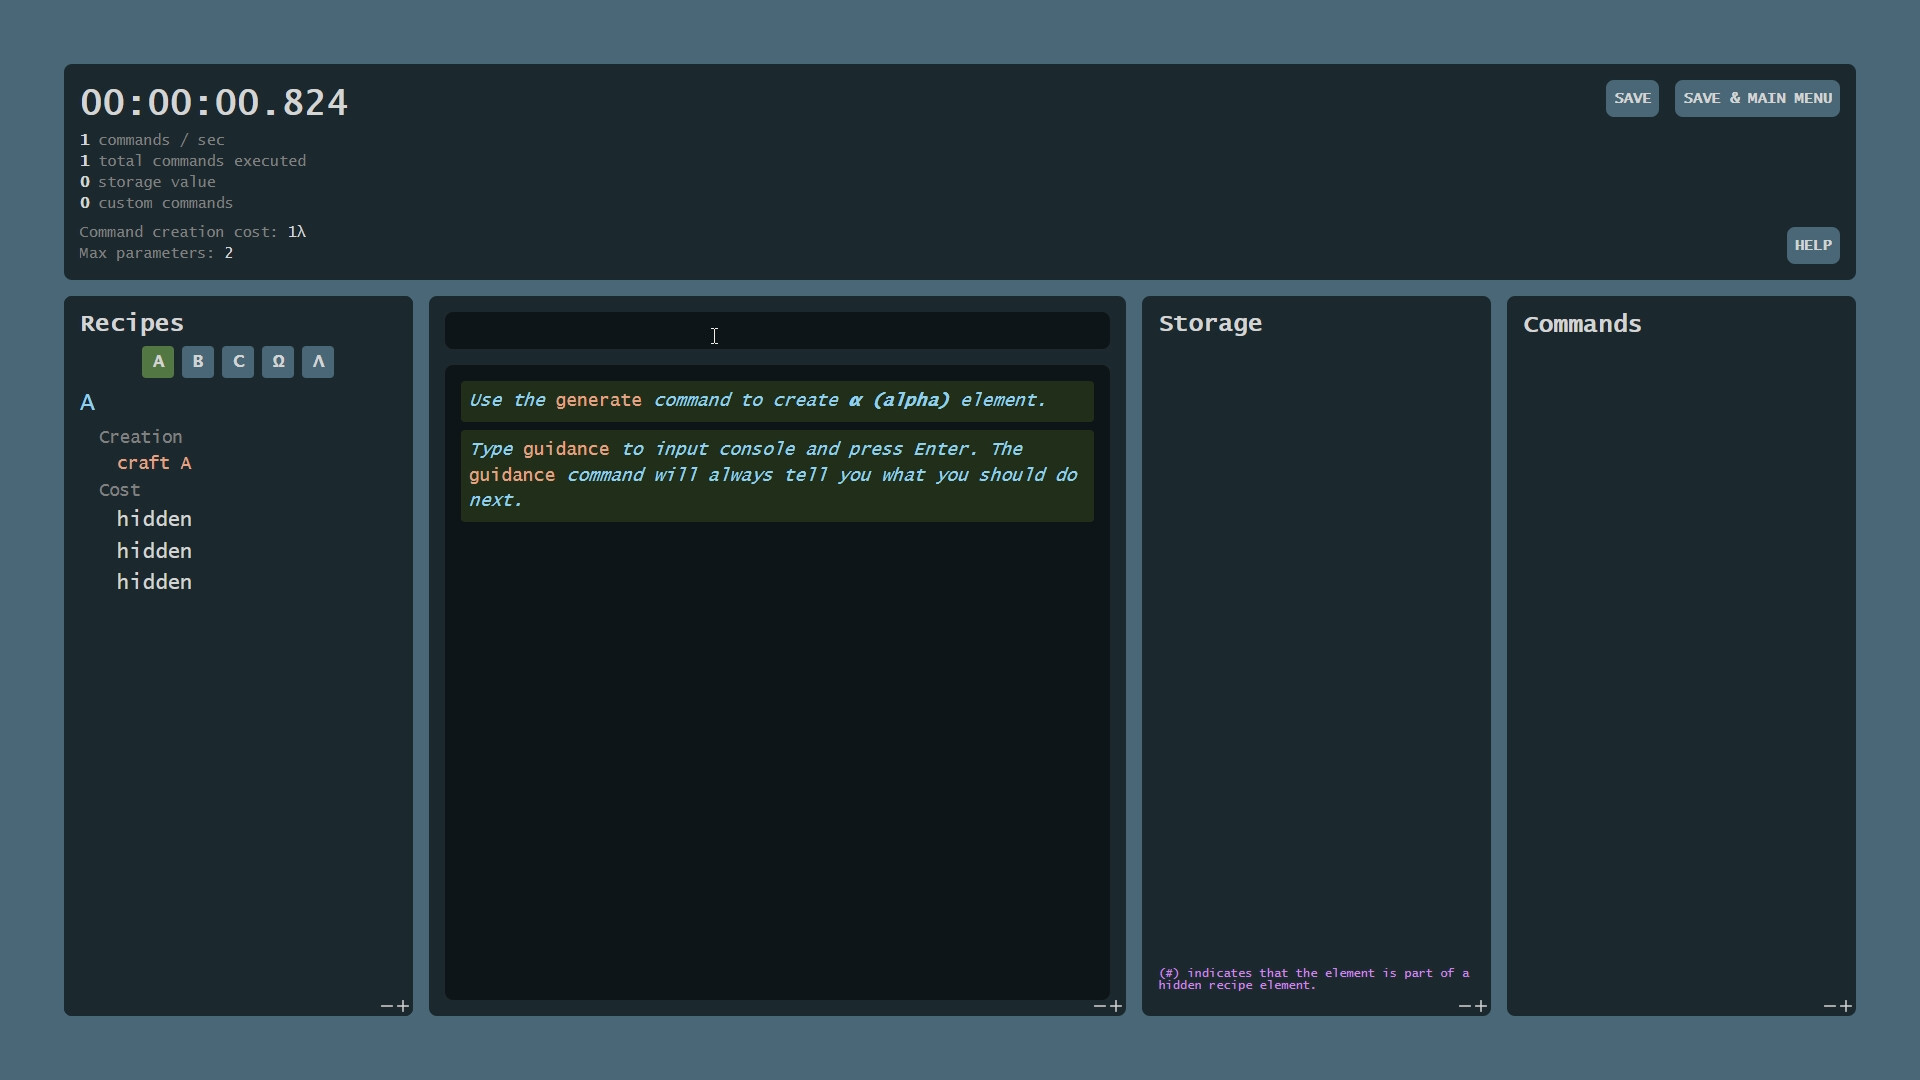Collapse the A recipe section
Viewport: 1920px width, 1080px height.
click(x=88, y=402)
